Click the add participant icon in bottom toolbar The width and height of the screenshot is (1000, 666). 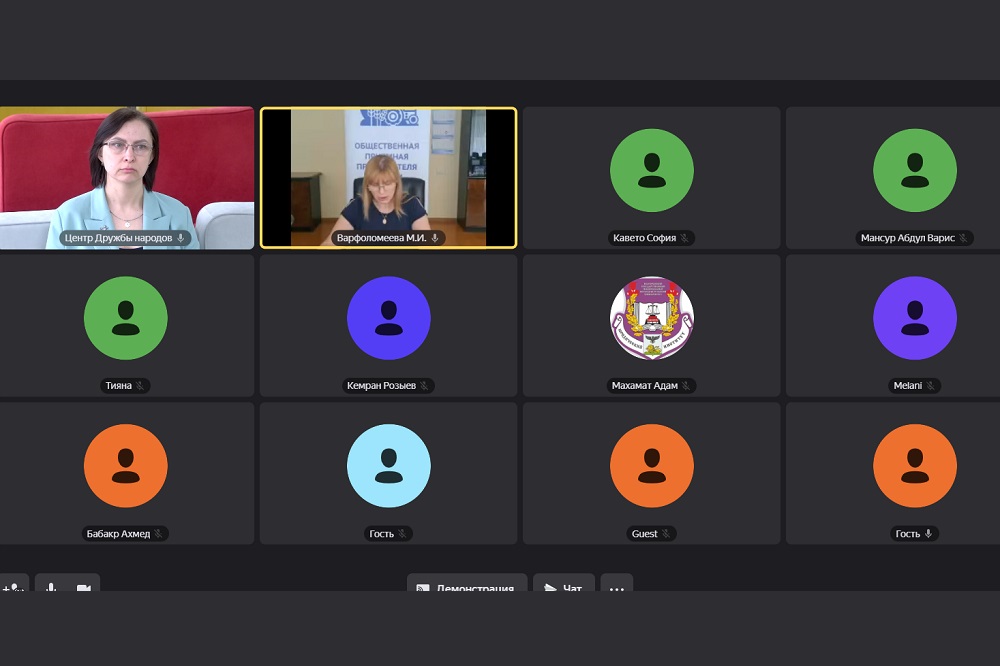(13, 586)
